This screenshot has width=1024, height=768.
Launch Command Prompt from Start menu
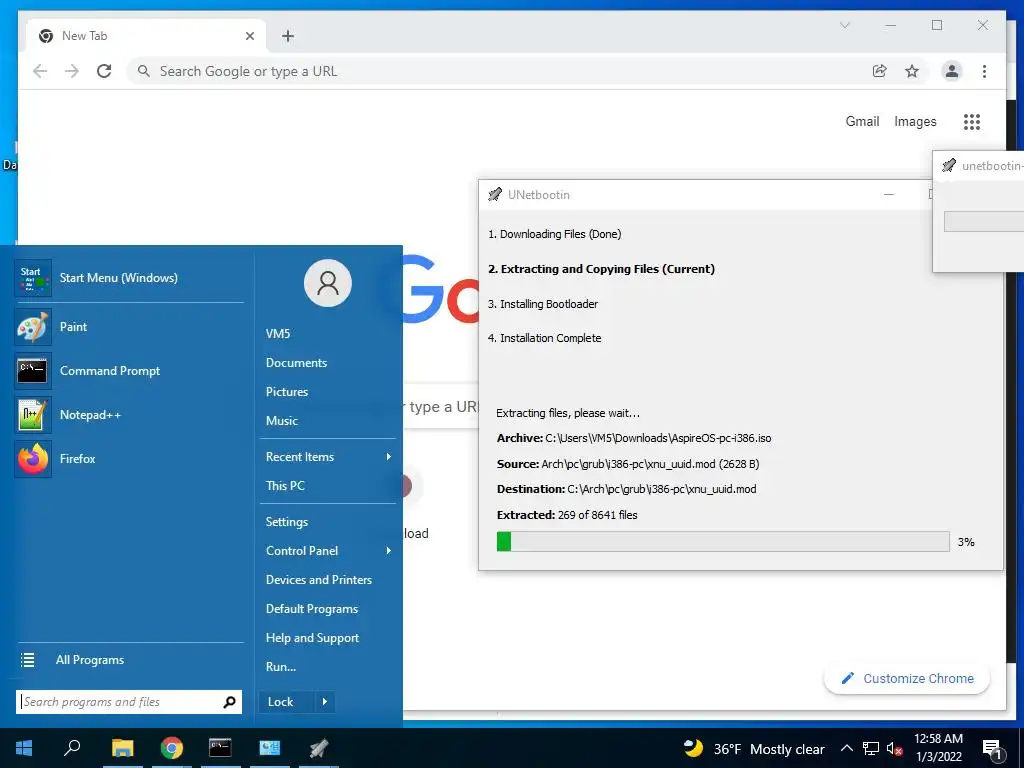pos(129,370)
